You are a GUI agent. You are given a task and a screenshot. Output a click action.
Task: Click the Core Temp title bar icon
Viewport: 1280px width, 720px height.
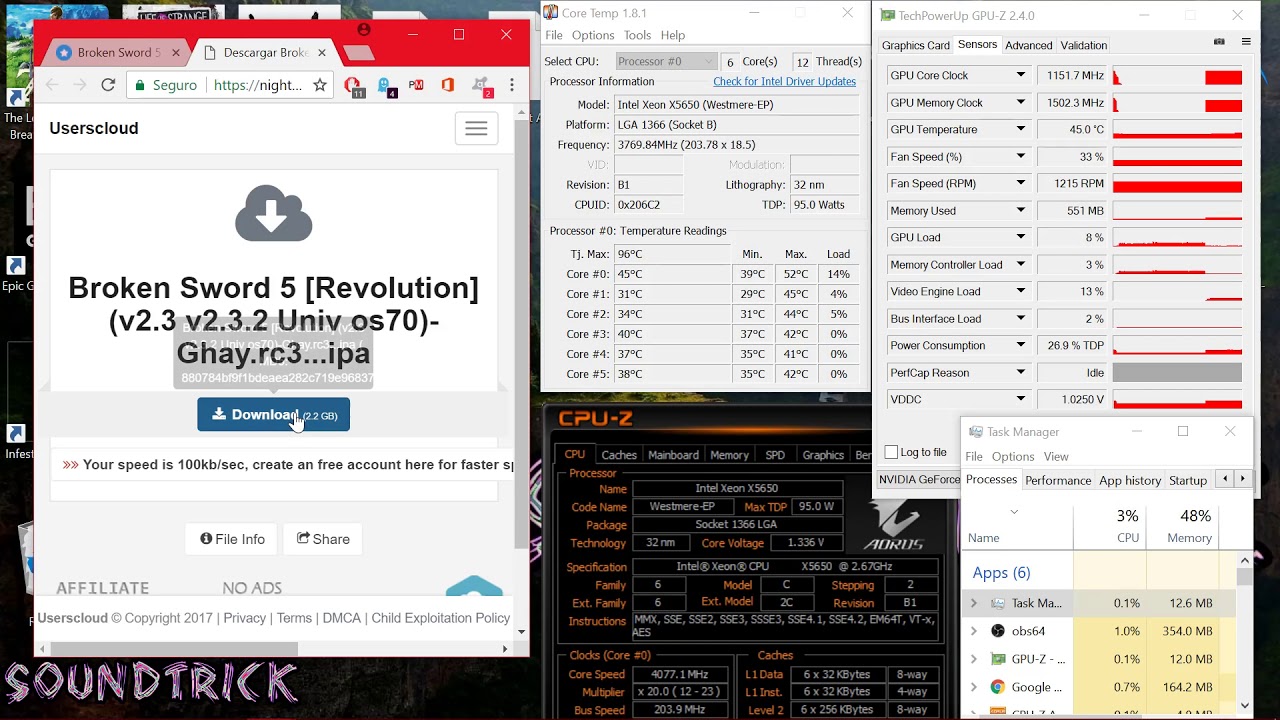click(x=551, y=13)
